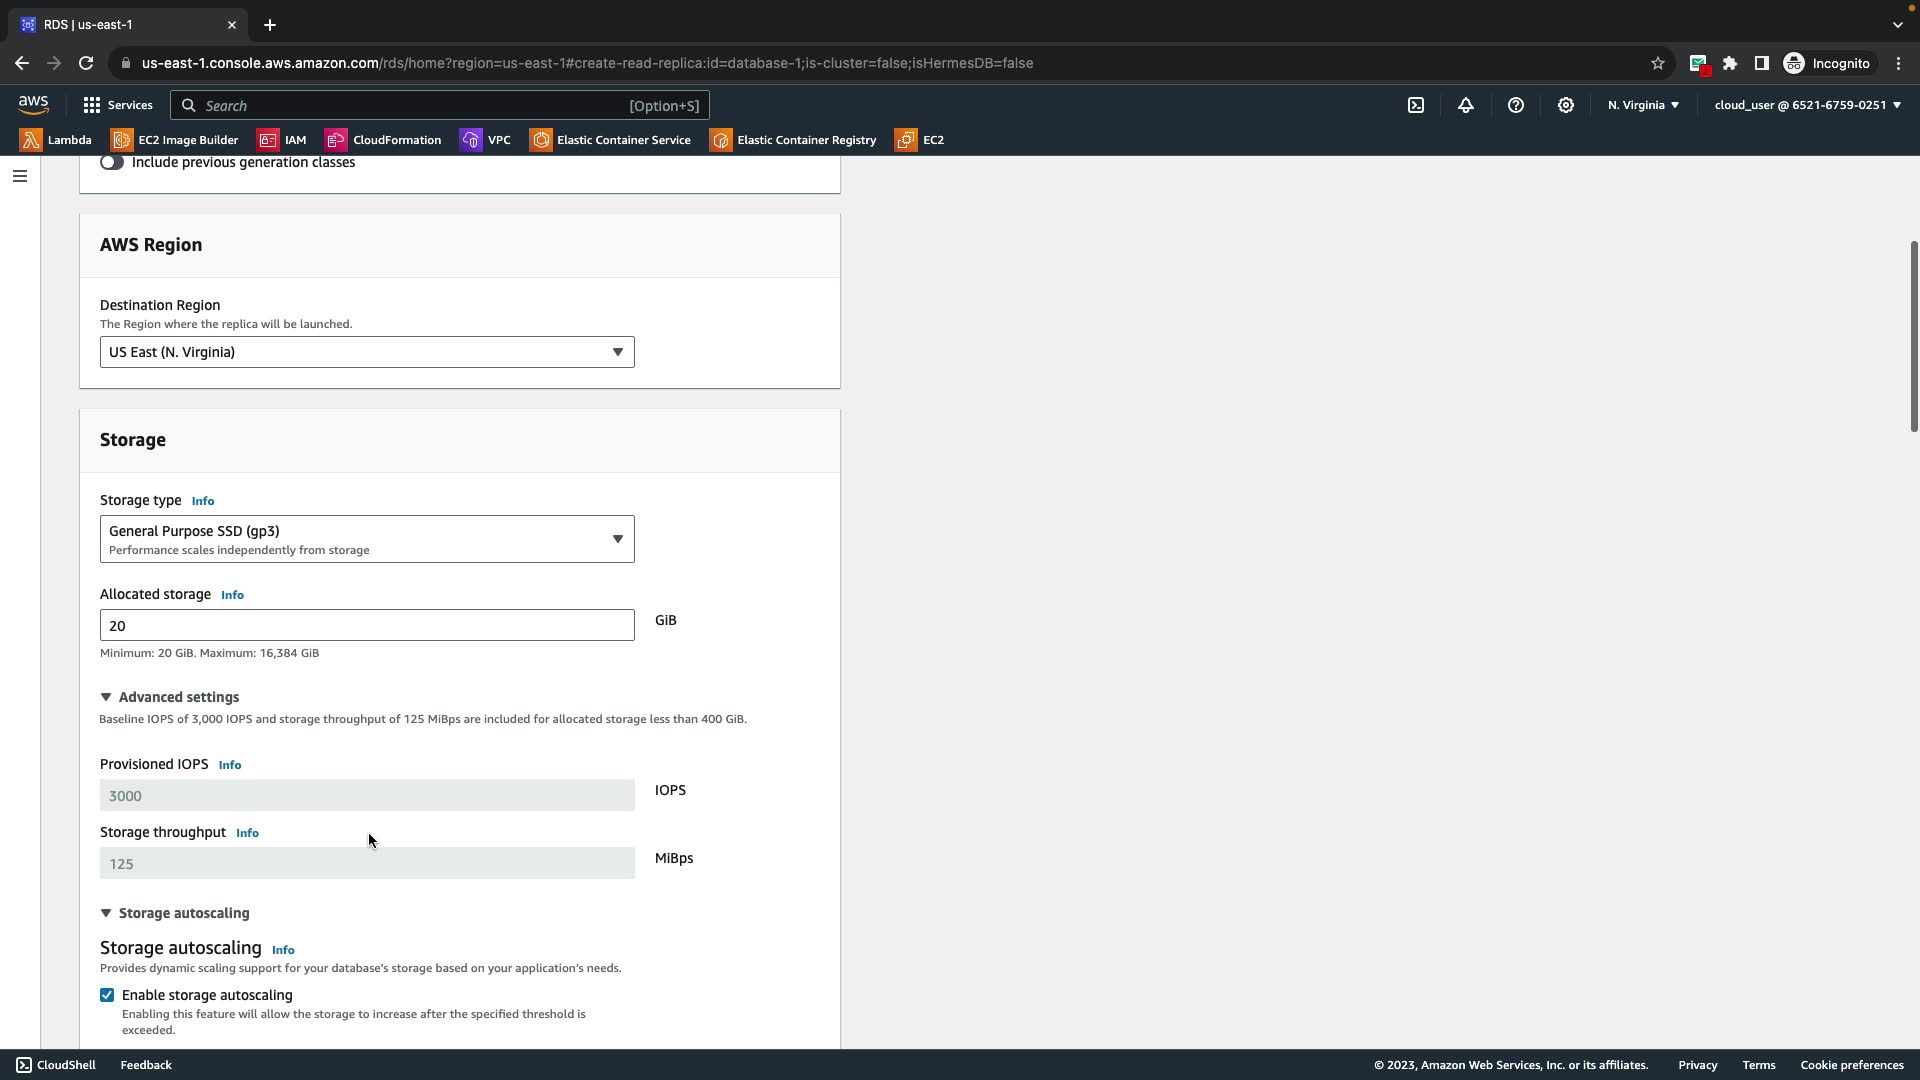The width and height of the screenshot is (1920, 1080).
Task: Toggle Include previous generation classes
Action: 111,162
